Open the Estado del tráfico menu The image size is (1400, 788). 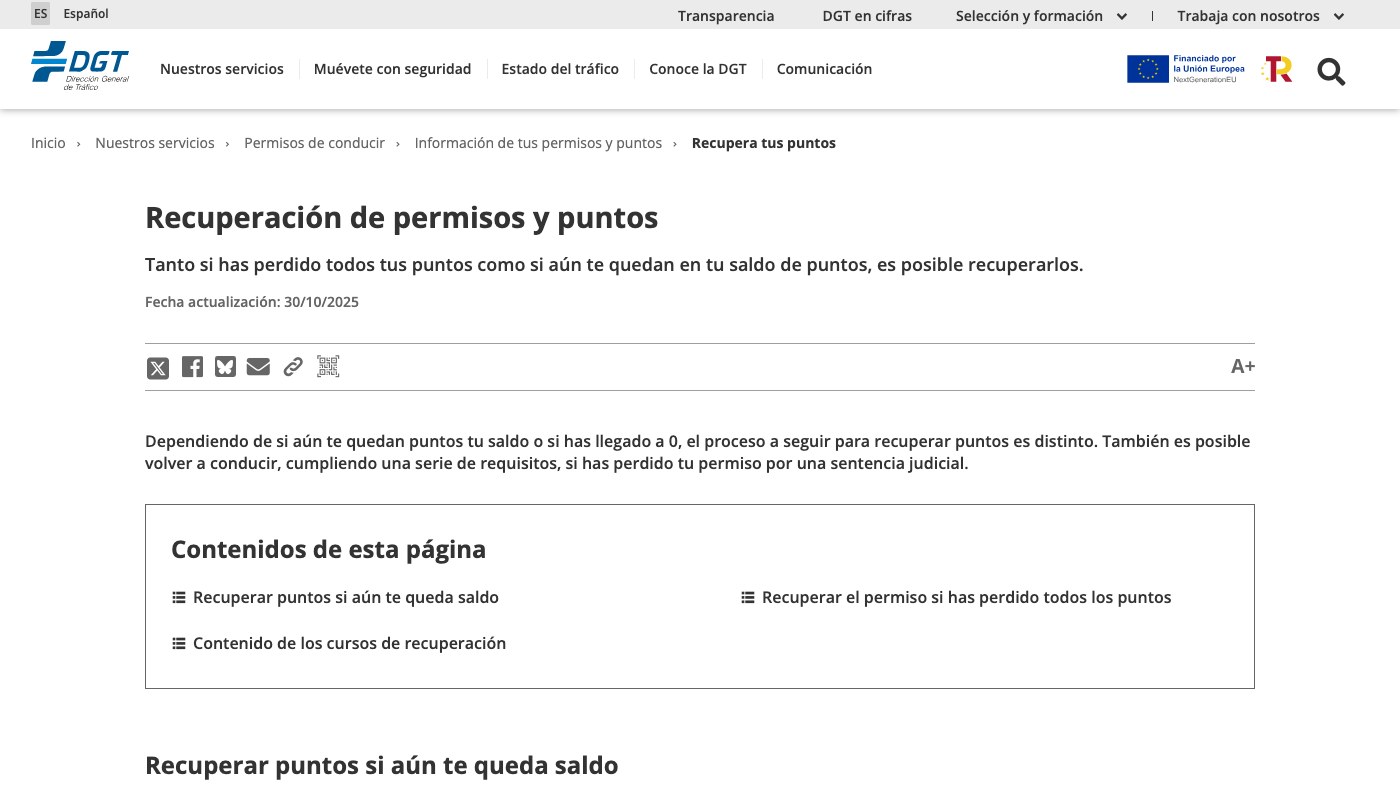[x=560, y=69]
